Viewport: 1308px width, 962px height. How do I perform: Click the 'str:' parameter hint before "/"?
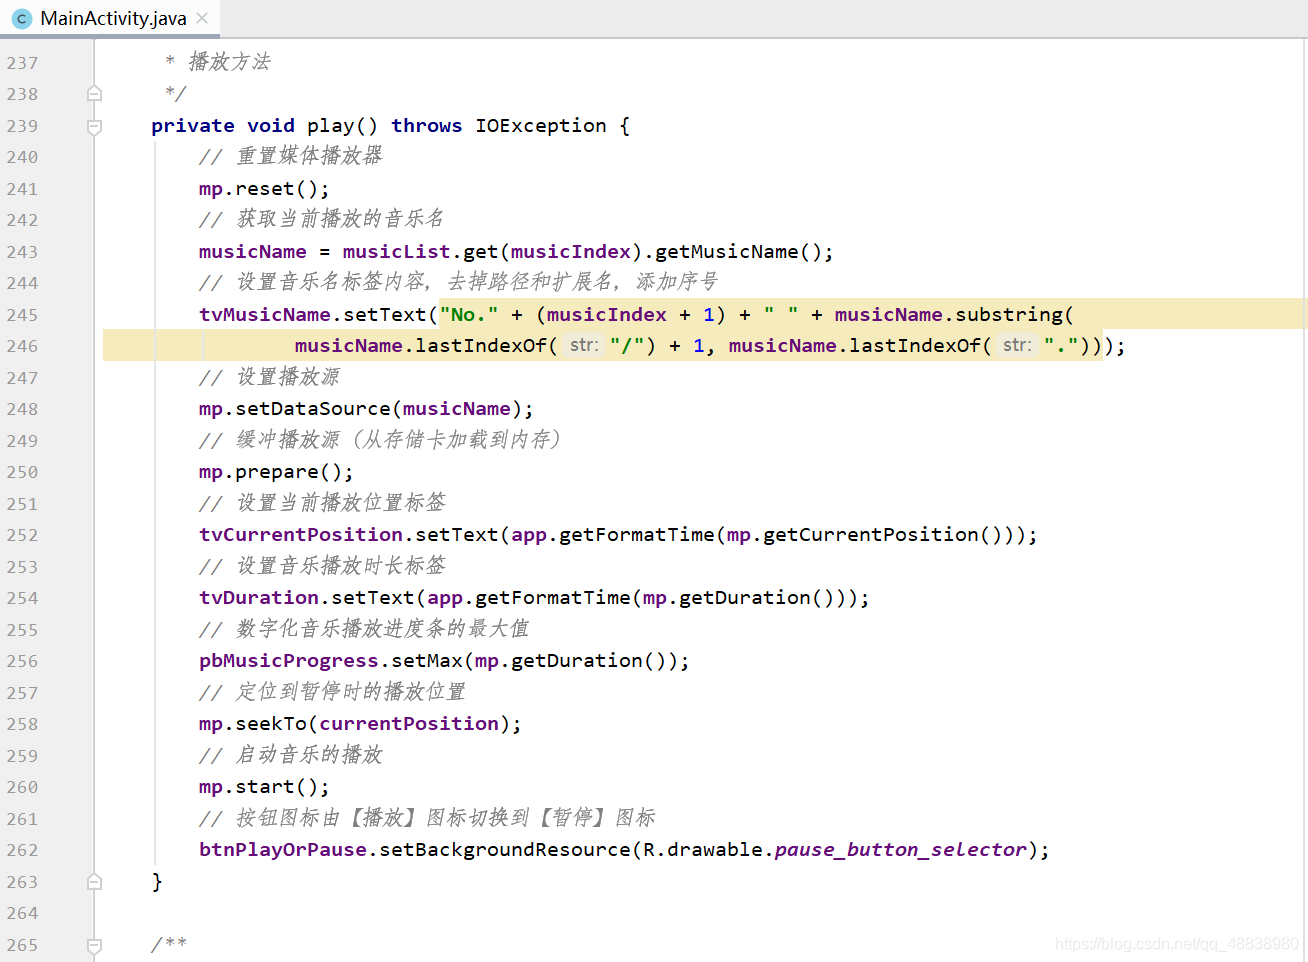tap(584, 346)
